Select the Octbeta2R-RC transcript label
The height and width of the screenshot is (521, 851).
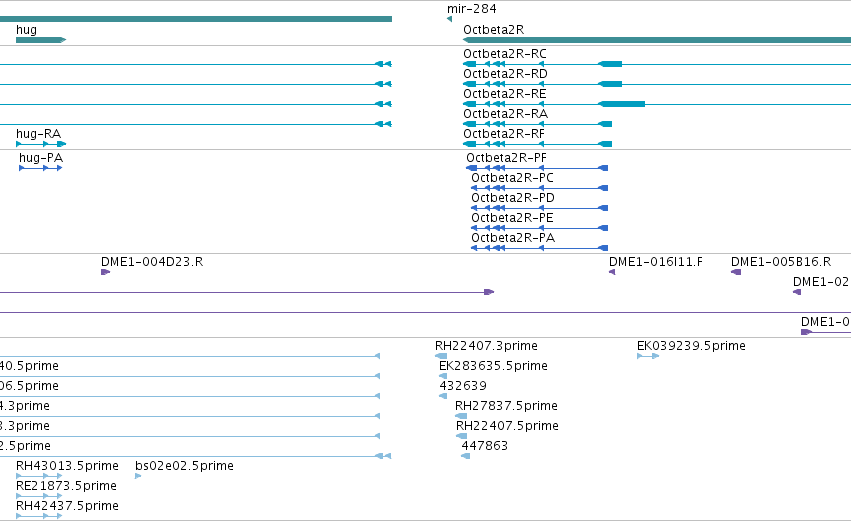point(505,54)
